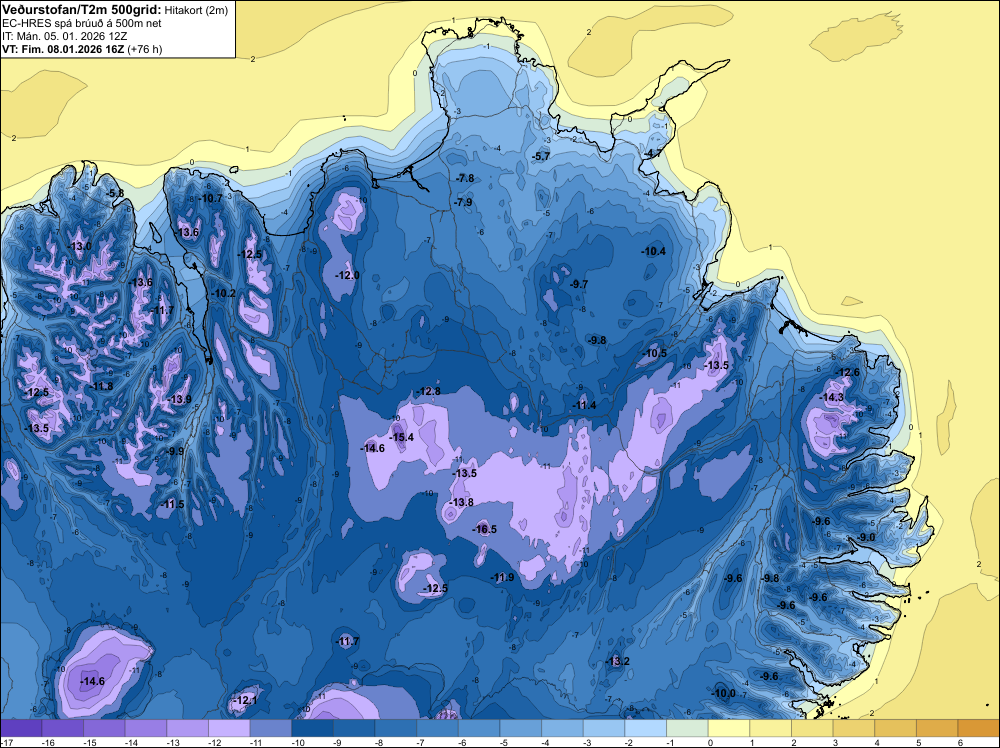Image resolution: width=1000 pixels, height=748 pixels.
Task: Click the 'EC-HRES spá brúuð á 500m net' line
Action: (82, 23)
